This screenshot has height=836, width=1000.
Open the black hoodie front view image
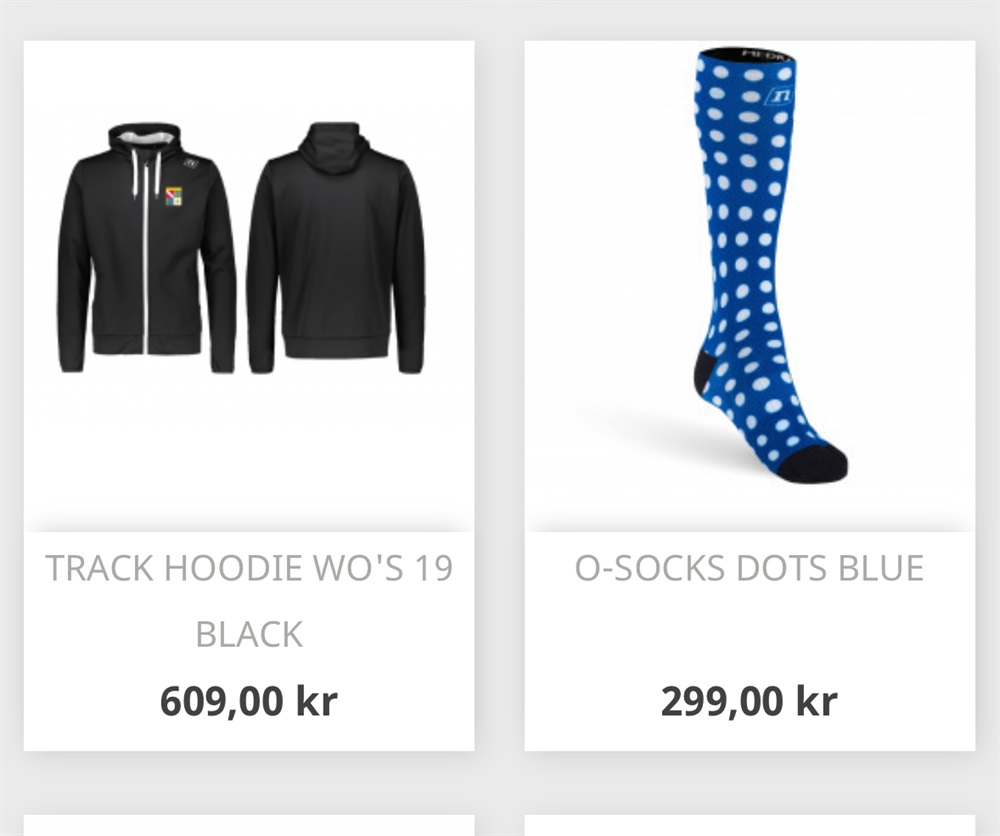point(147,247)
